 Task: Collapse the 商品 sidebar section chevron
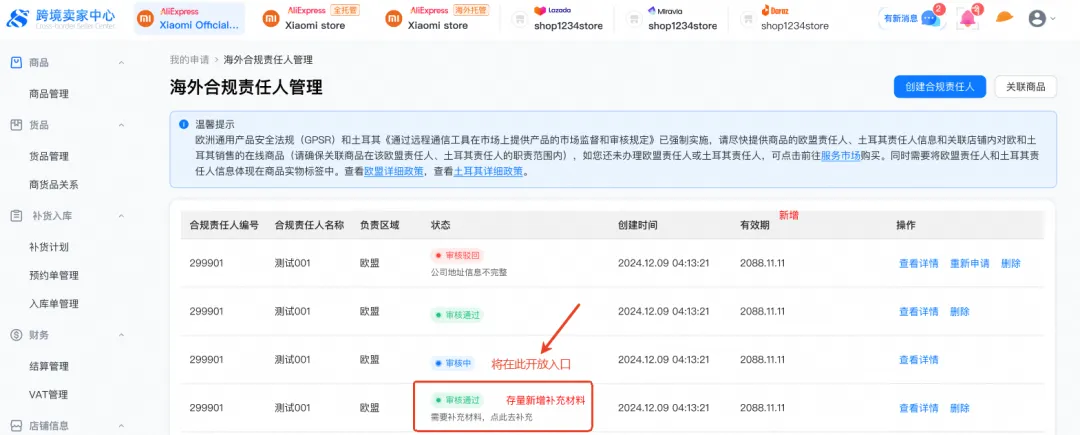(x=121, y=63)
